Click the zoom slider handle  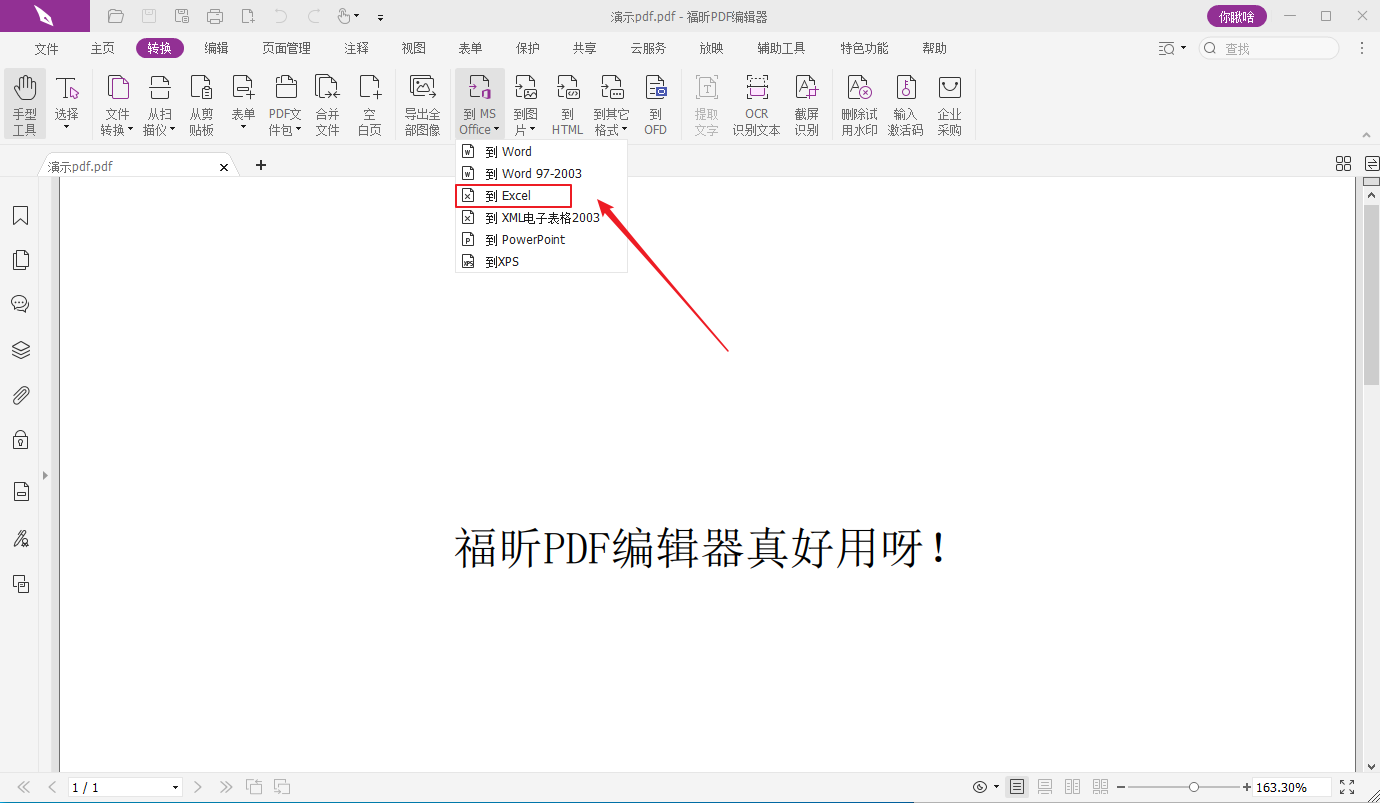(x=1194, y=787)
